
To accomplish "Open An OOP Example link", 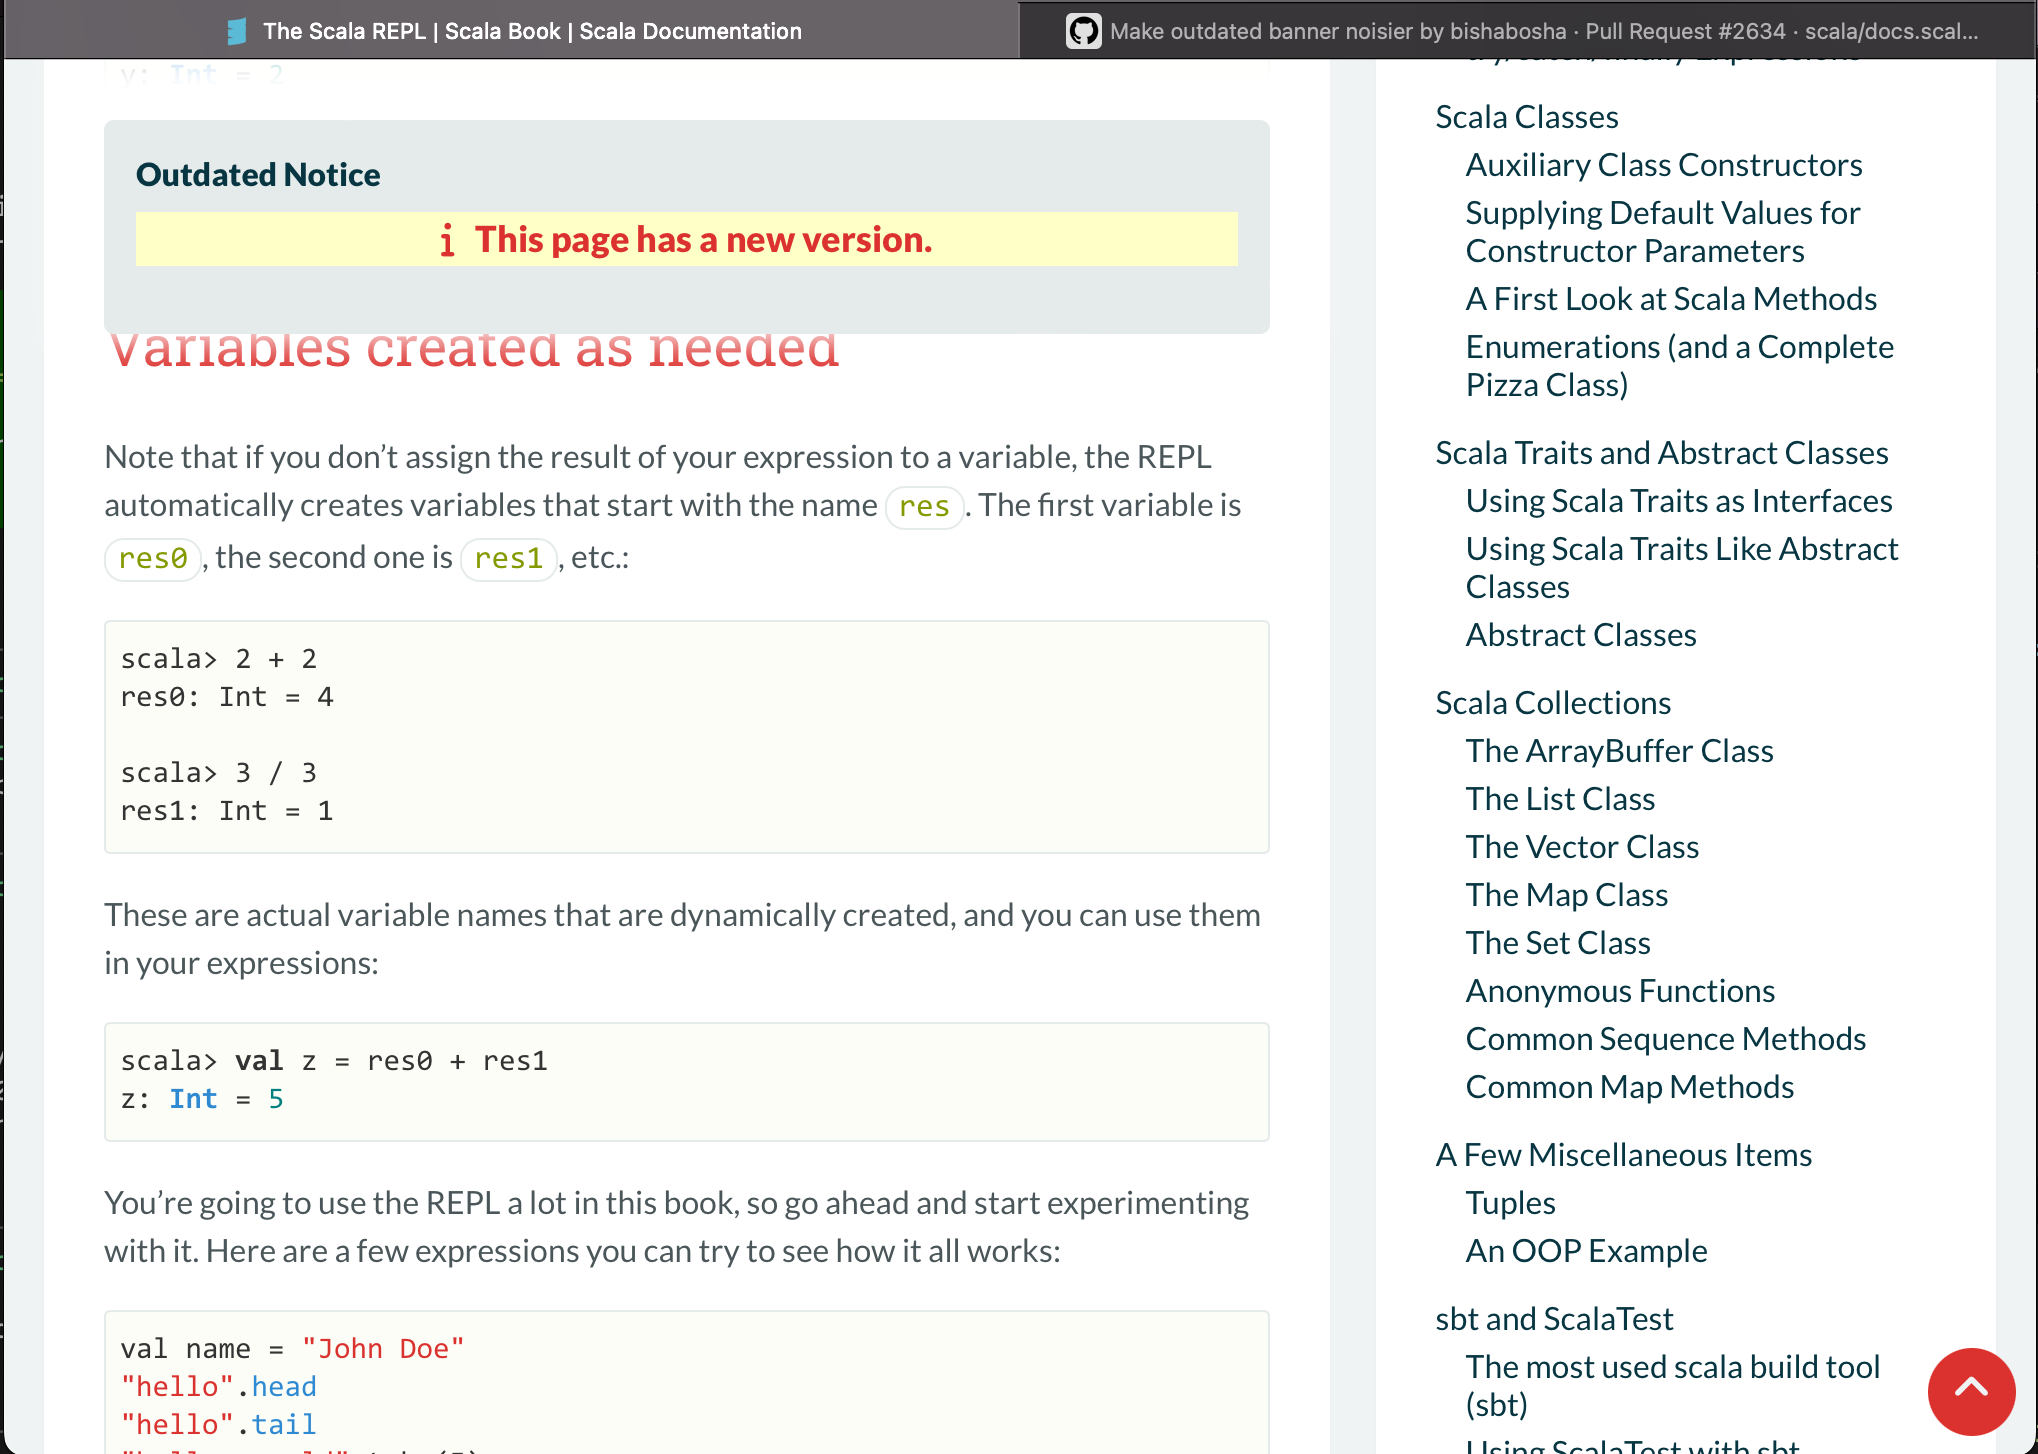I will click(1586, 1251).
